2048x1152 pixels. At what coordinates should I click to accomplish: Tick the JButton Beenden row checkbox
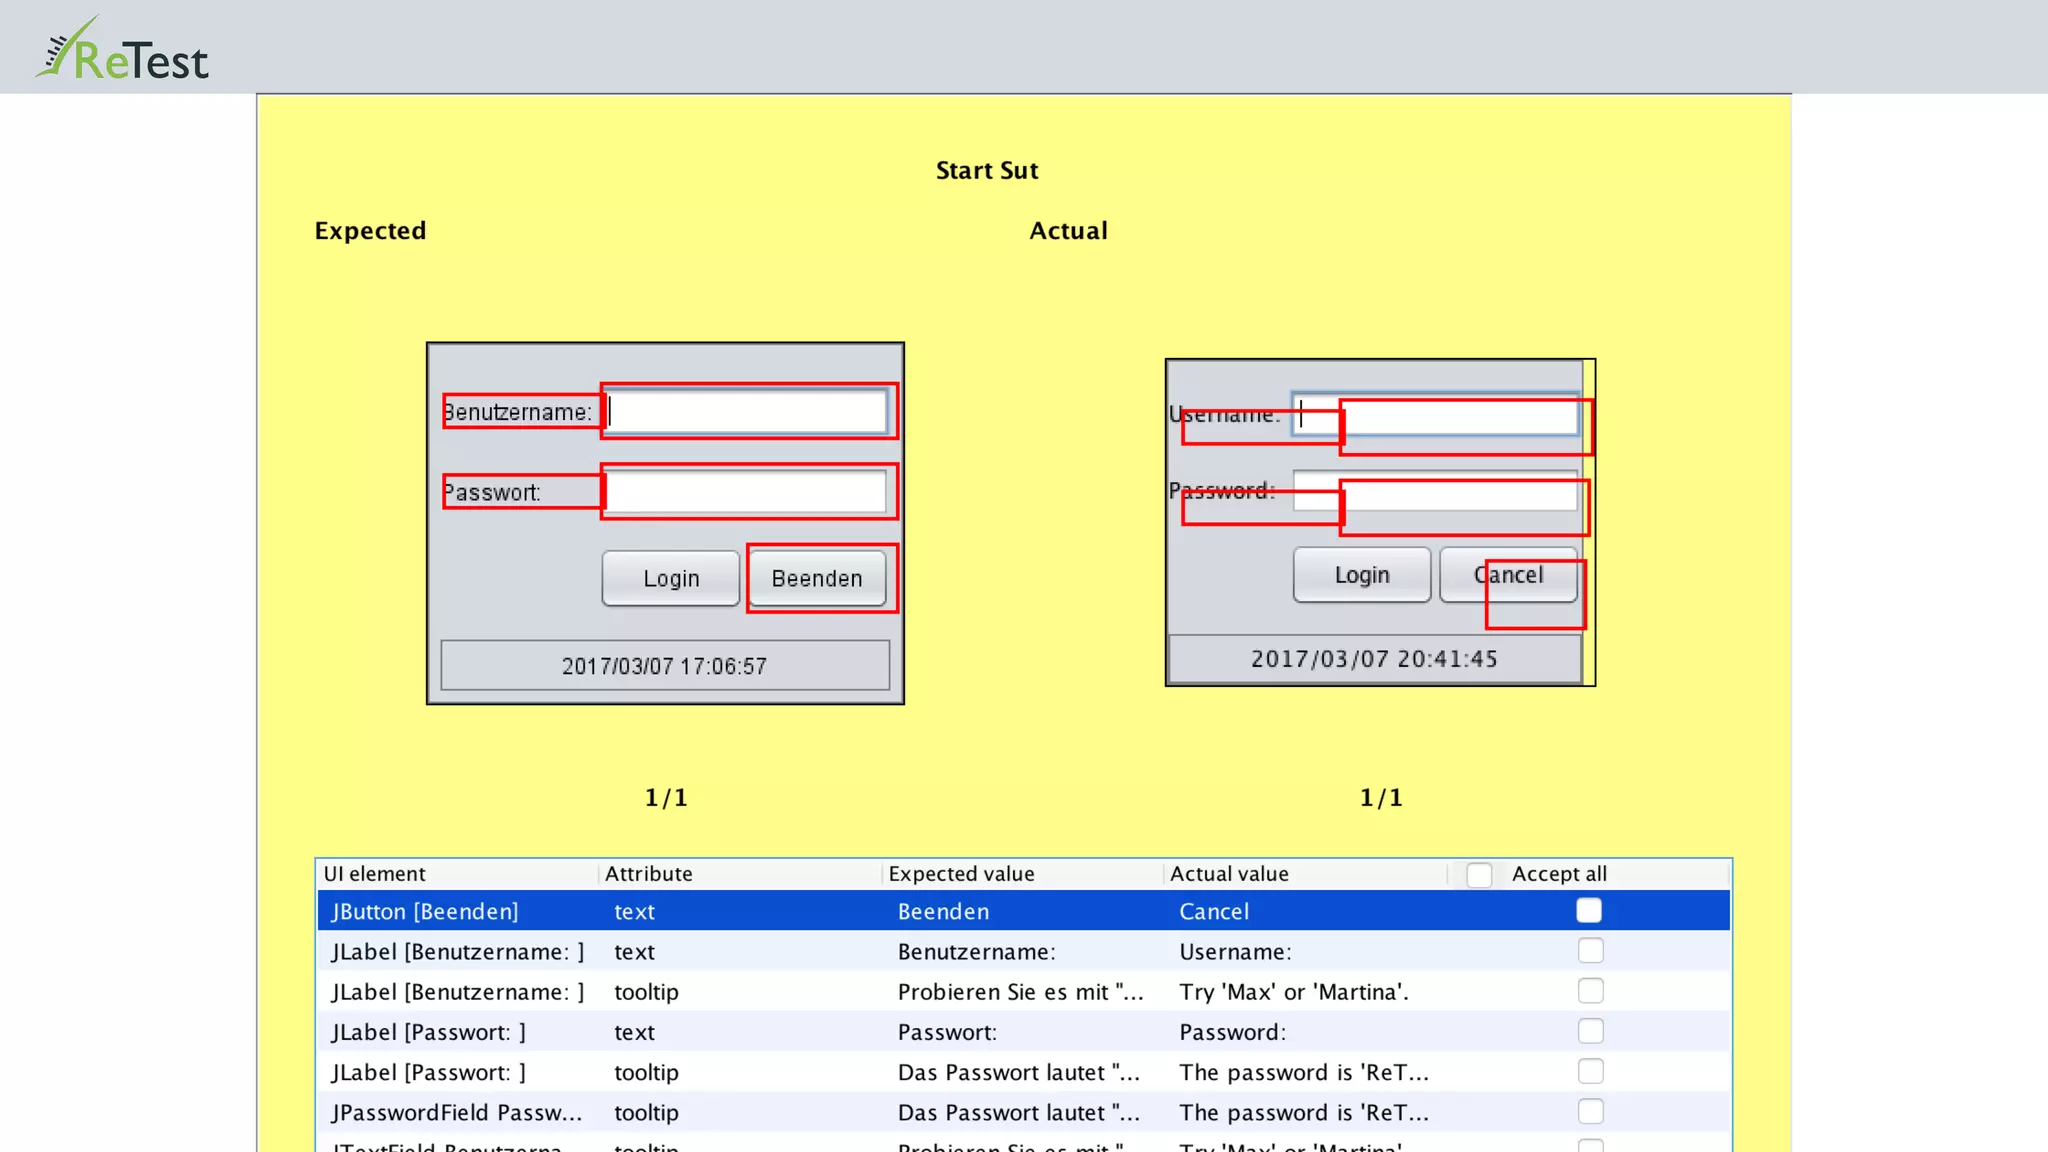click(x=1588, y=911)
